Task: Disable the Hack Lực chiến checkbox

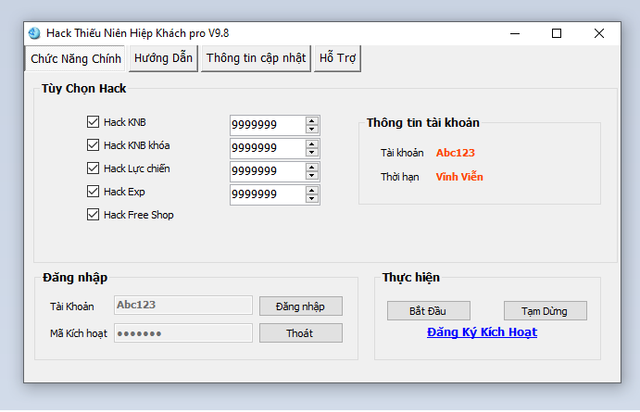Action: [93, 168]
